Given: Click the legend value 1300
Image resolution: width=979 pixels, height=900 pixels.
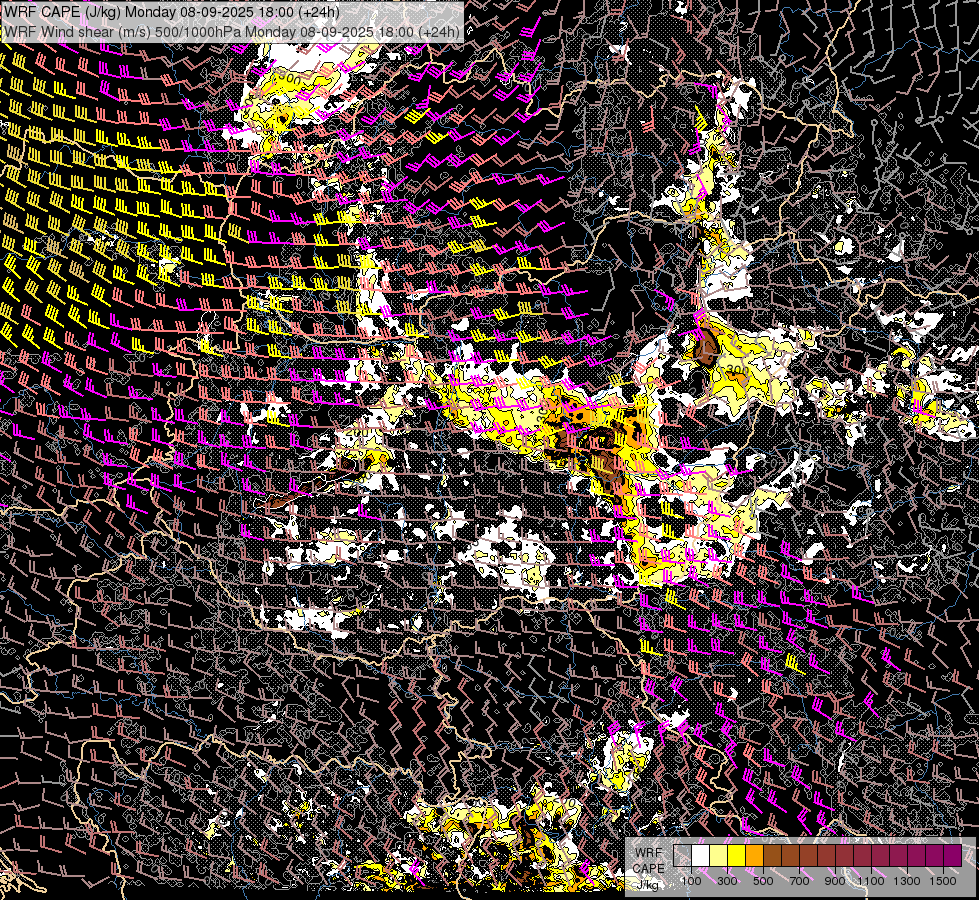Looking at the screenshot, I should (x=907, y=881).
